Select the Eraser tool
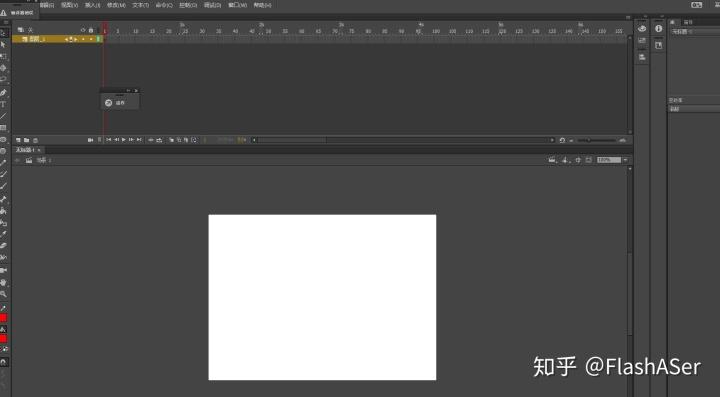 click(3, 246)
